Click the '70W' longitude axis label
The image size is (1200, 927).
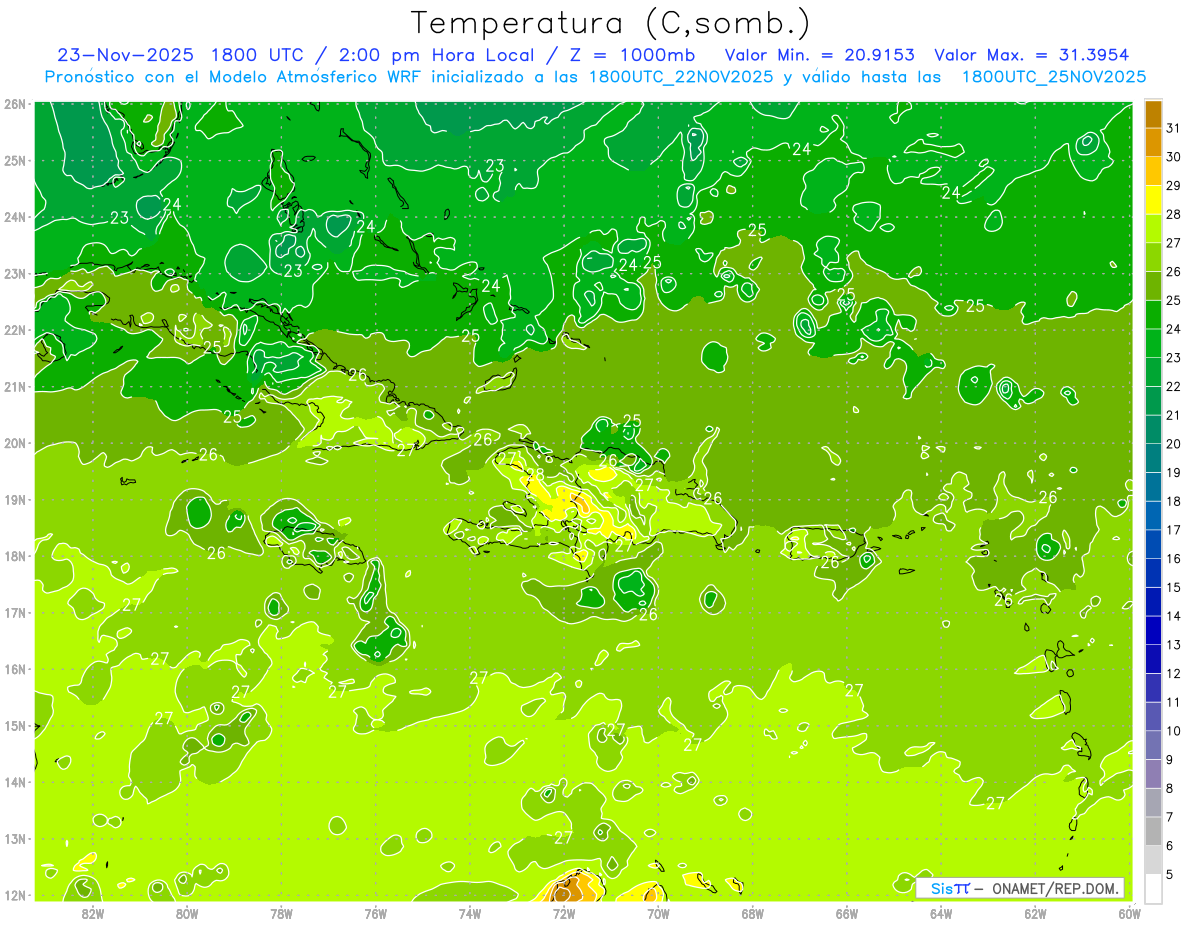coord(658,913)
